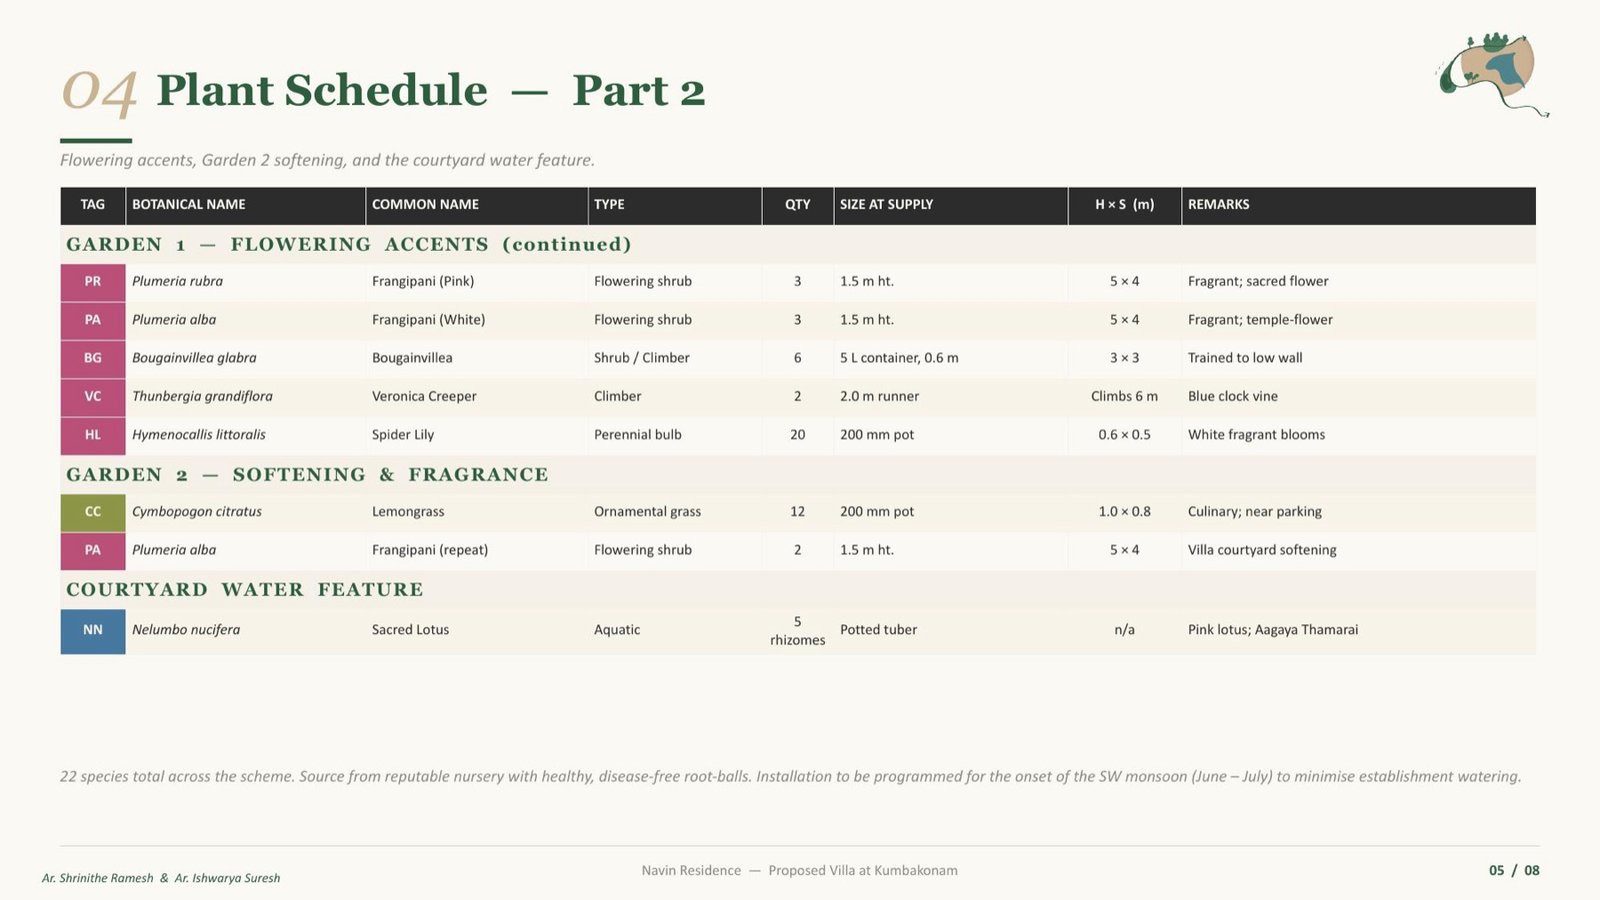The image size is (1600, 900).
Task: Click the VC tag for Veronica Creeper
Action: pyautogui.click(x=93, y=397)
